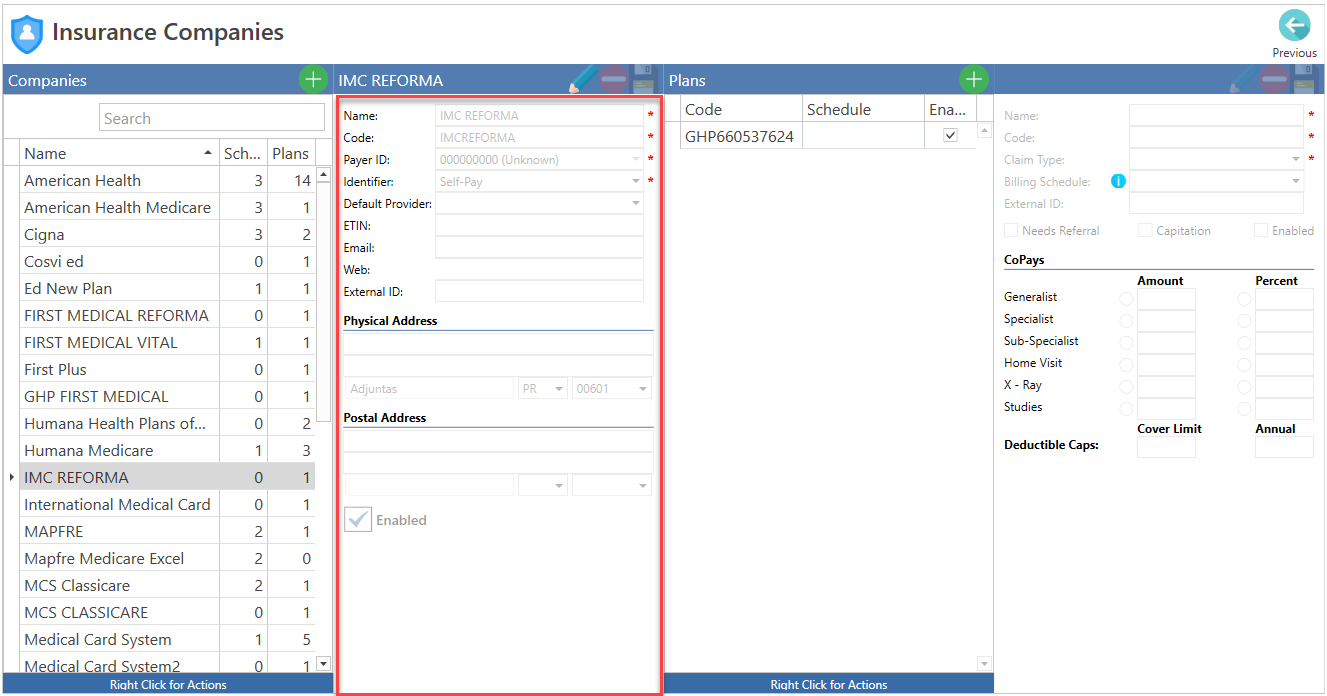
Task: Click the plan Name field
Action: click(x=1216, y=115)
